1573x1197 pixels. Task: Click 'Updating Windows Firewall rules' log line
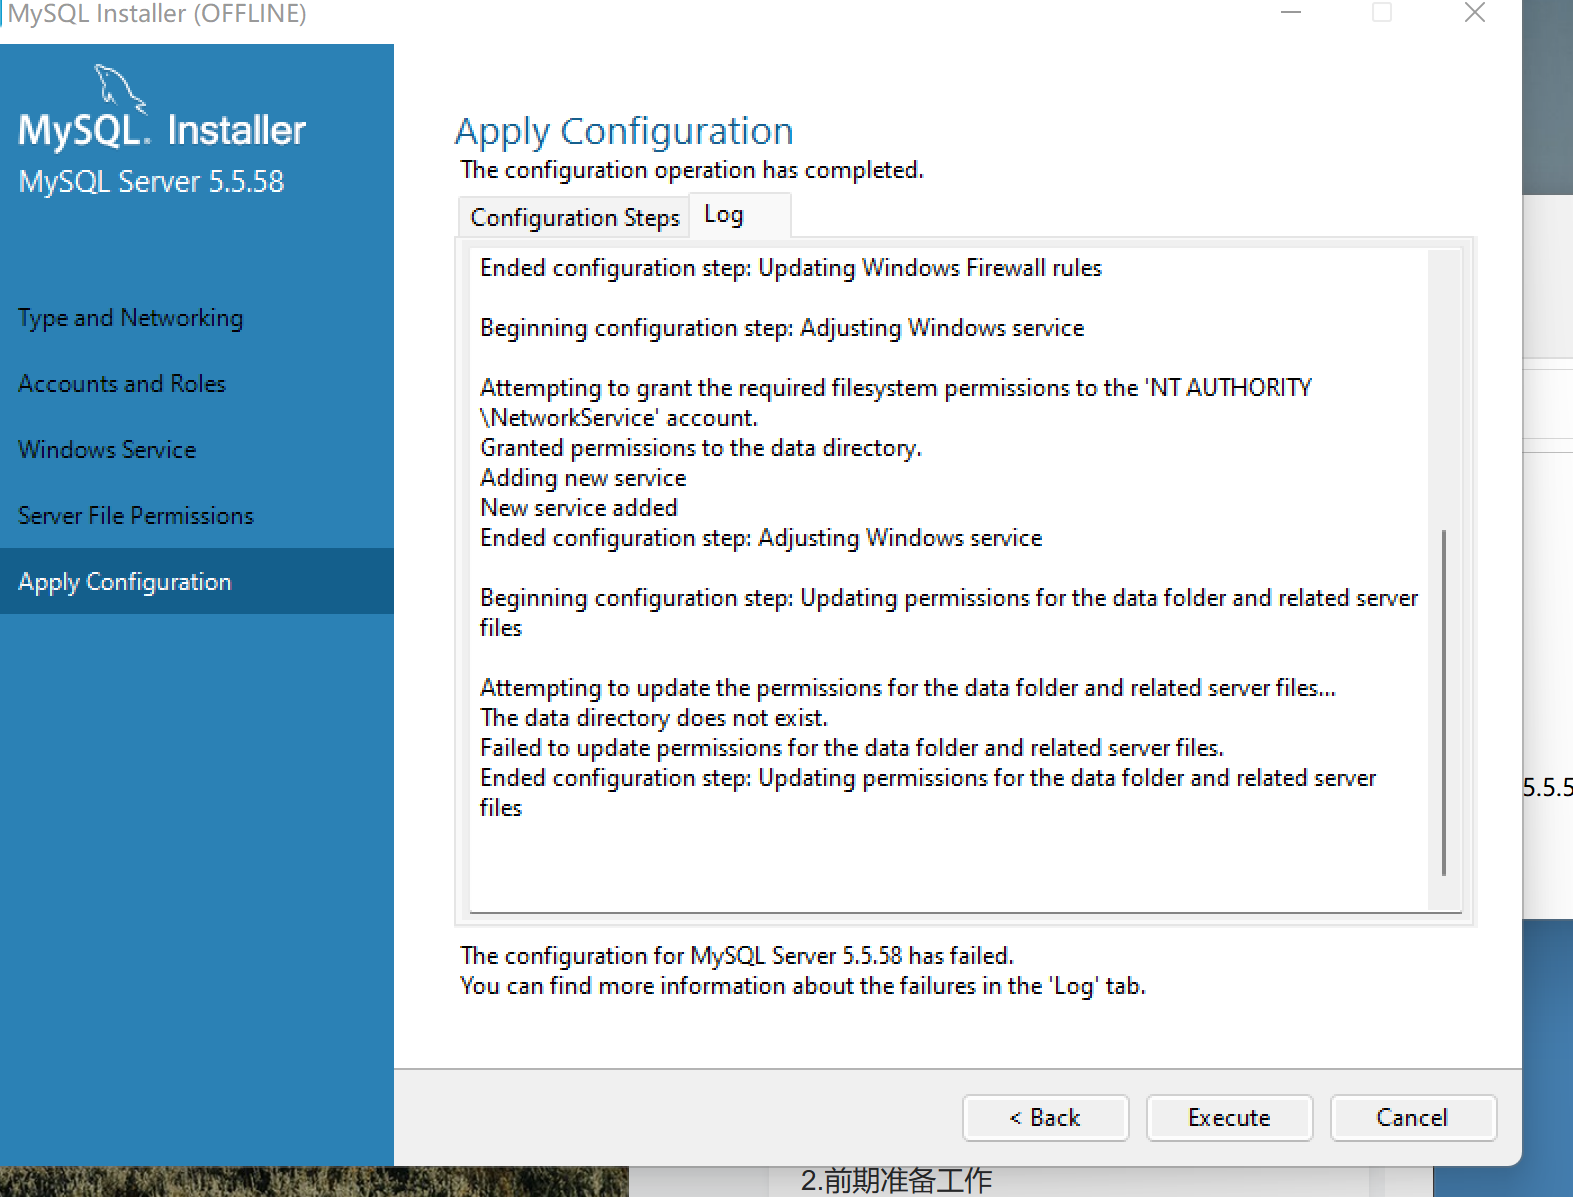point(791,268)
